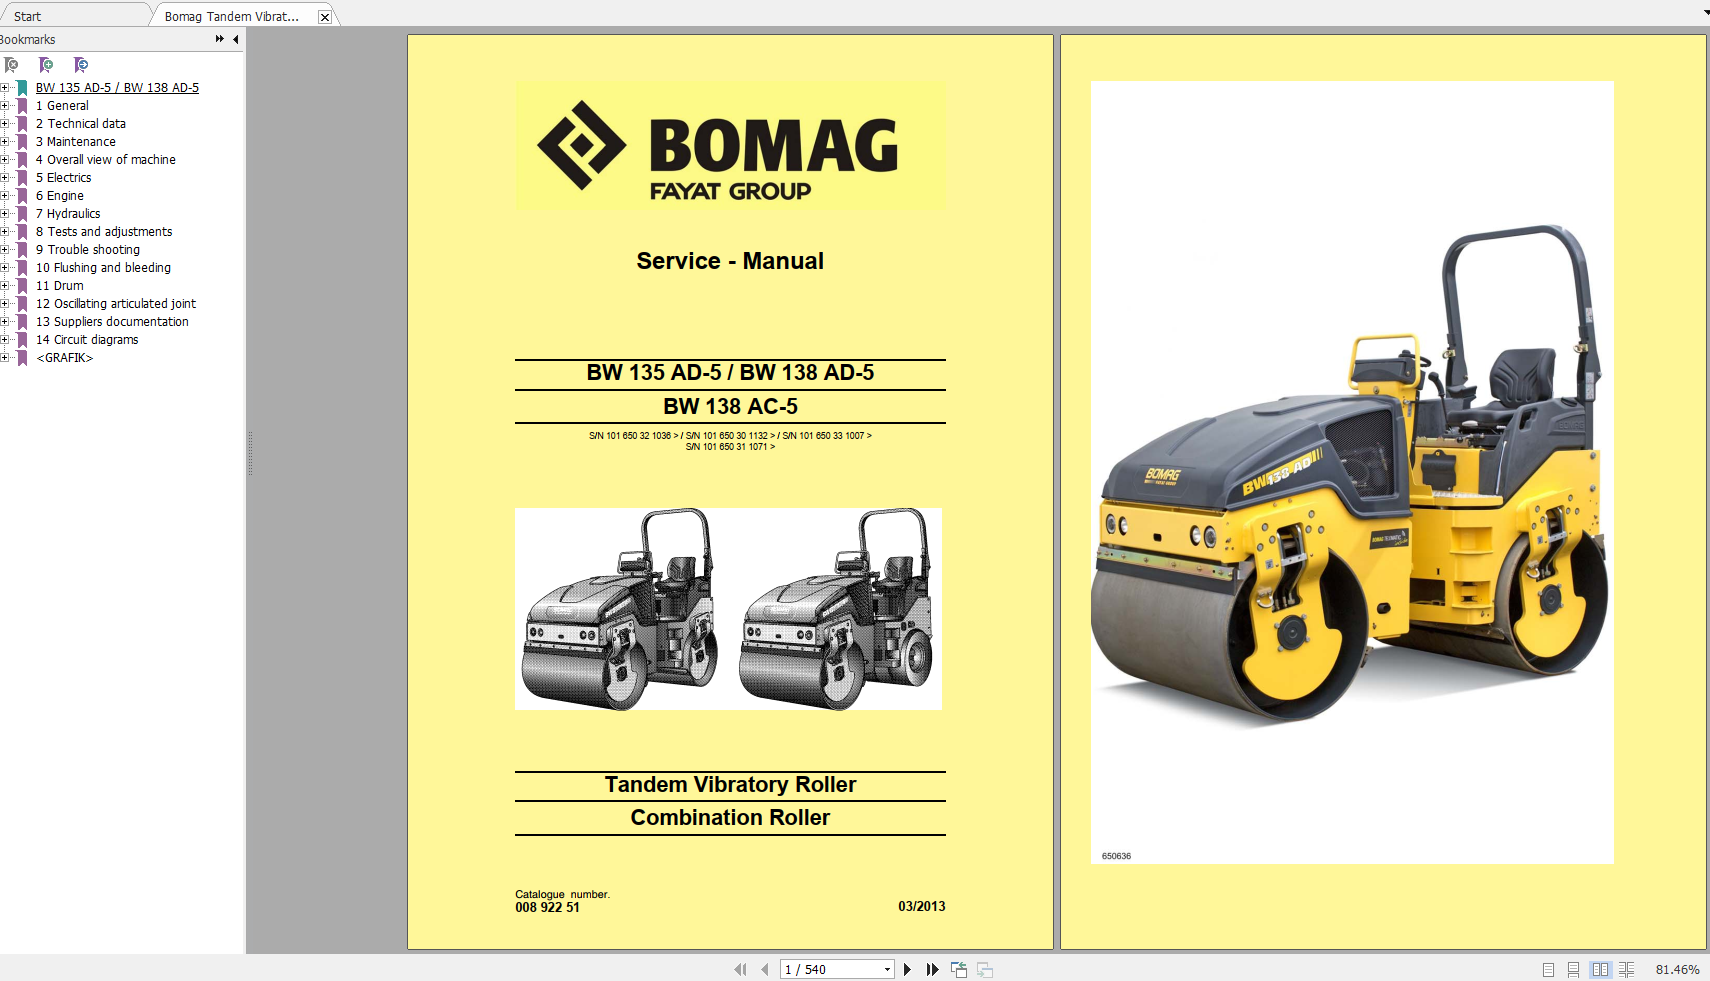This screenshot has height=981, width=1710.
Task: Click the bookmark icon next to 11 Drum
Action: 22,286
